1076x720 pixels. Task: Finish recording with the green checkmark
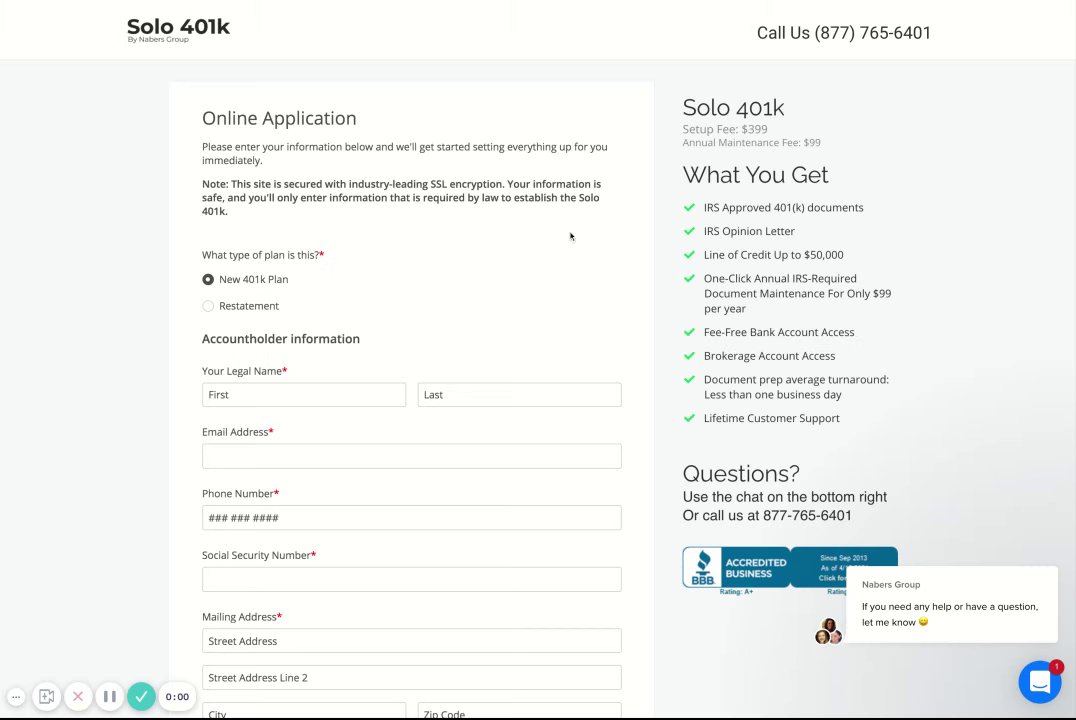[141, 696]
